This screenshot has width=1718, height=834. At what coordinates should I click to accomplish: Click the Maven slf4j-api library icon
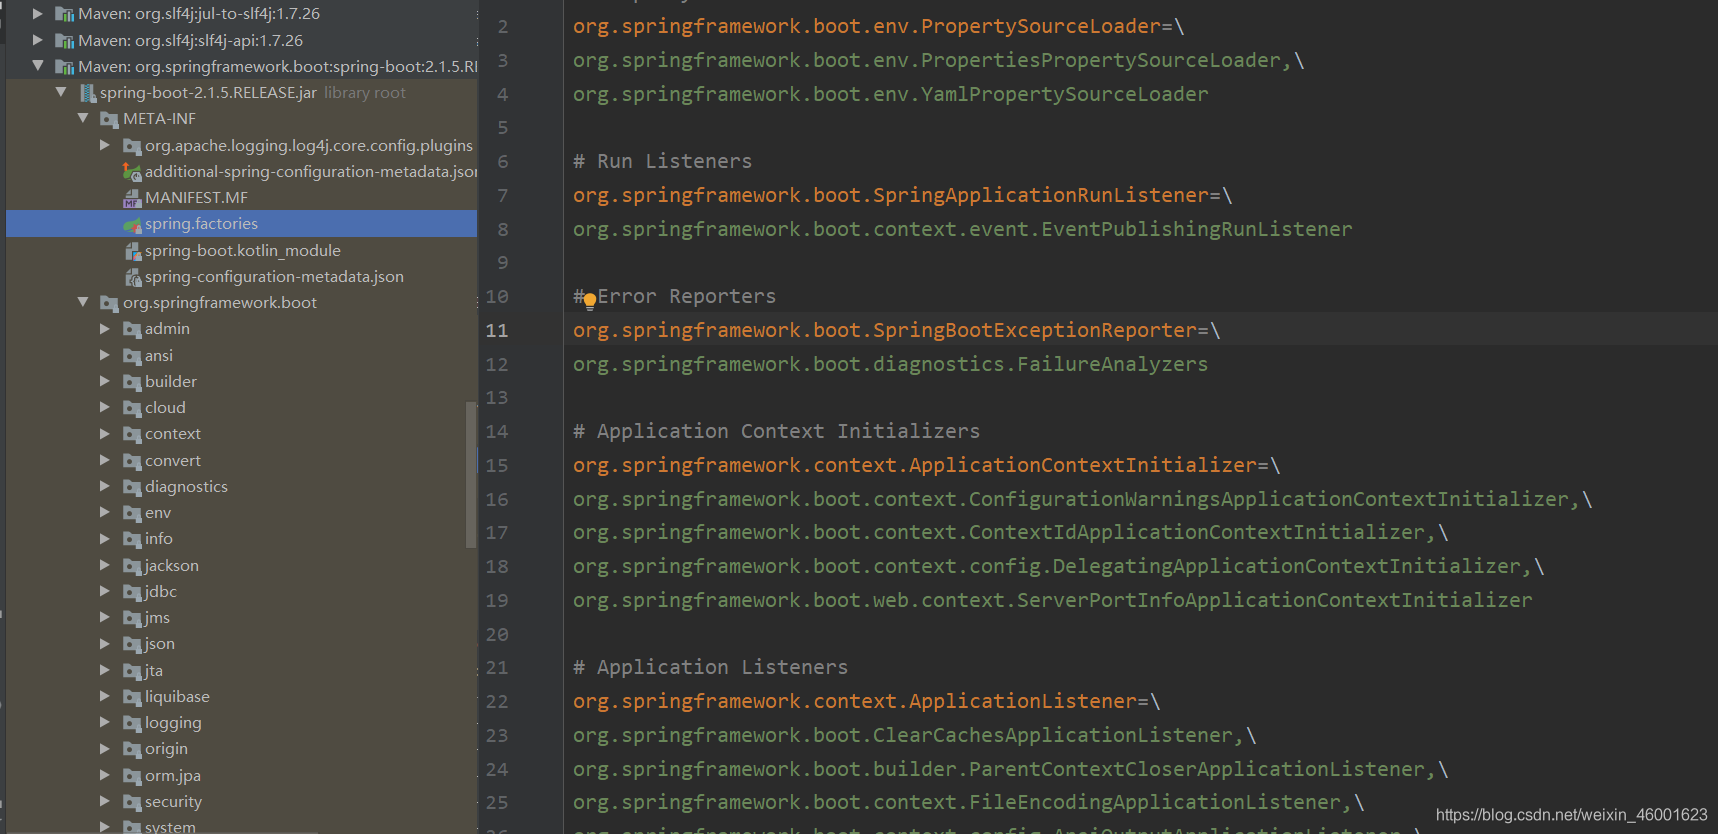click(65, 41)
